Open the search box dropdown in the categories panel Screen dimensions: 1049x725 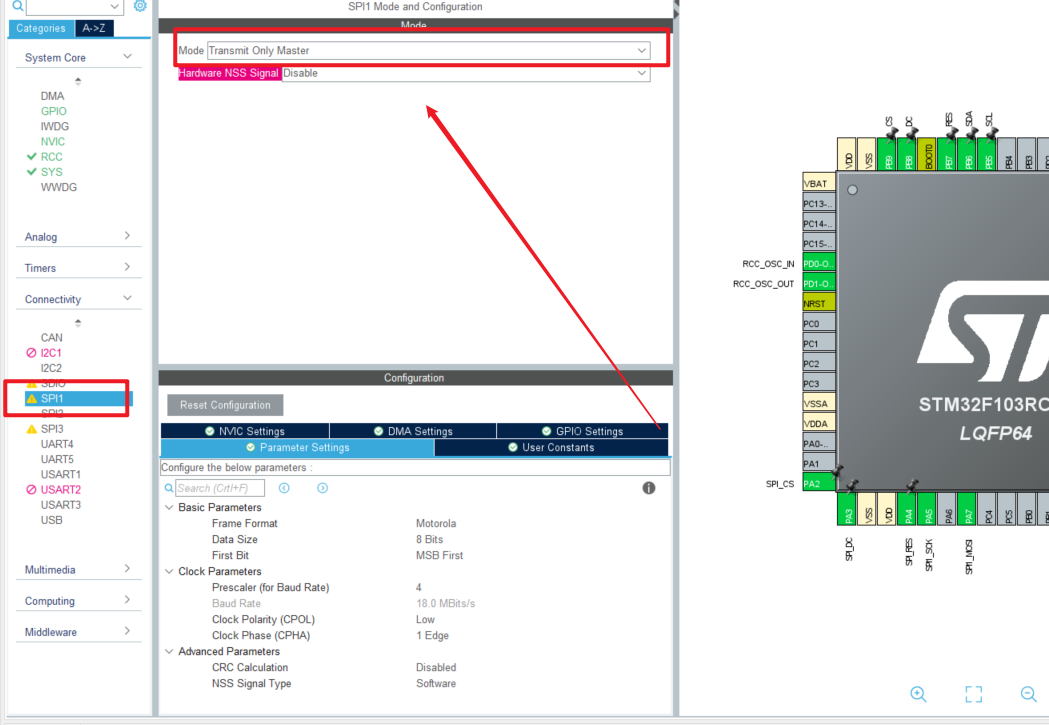tap(114, 7)
